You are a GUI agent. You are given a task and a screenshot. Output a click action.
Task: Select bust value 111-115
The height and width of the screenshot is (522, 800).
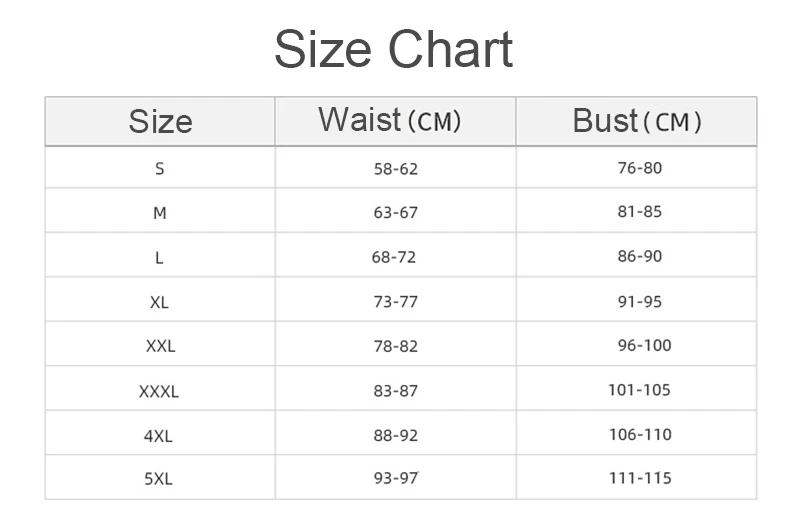pyautogui.click(x=640, y=478)
